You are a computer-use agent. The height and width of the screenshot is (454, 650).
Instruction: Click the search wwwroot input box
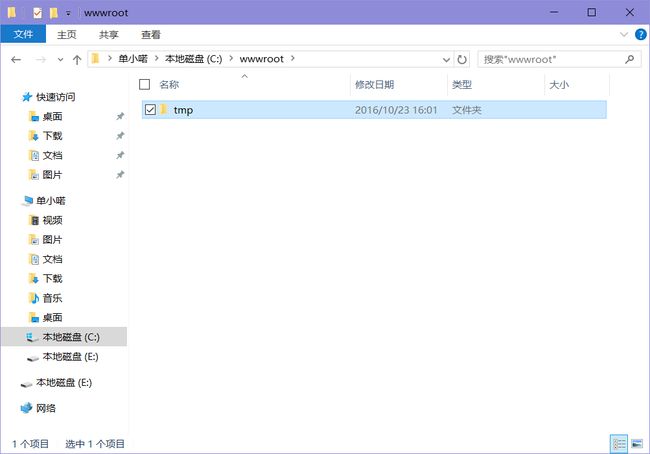tap(551, 60)
